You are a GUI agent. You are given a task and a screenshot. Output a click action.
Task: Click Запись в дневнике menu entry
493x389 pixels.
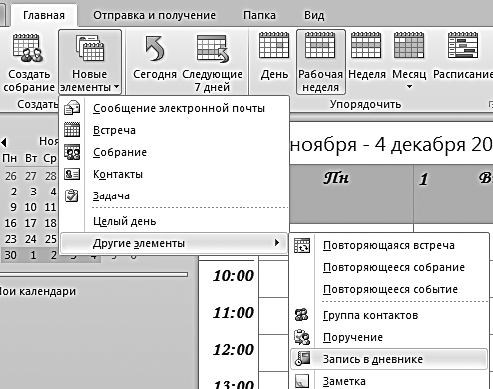[389, 359]
